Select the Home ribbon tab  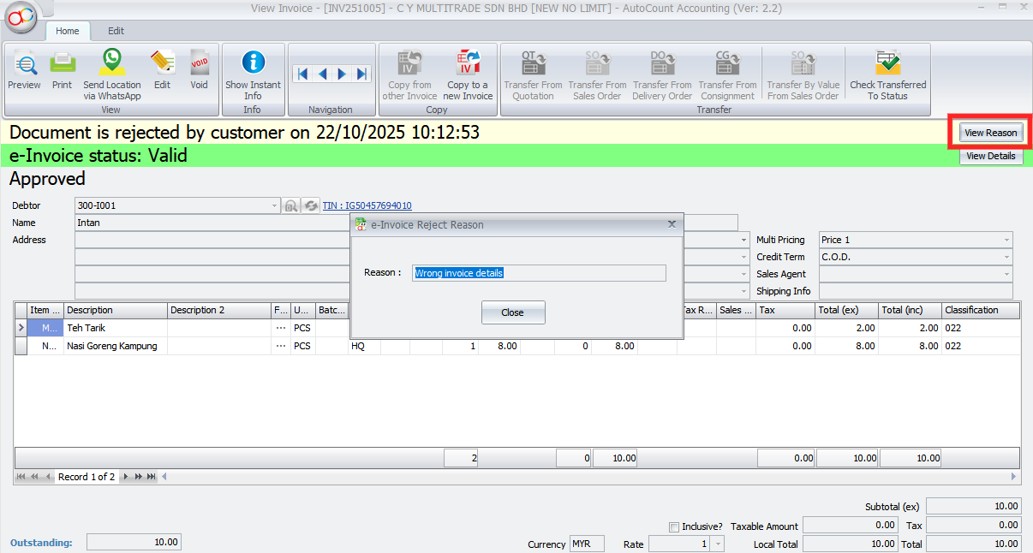tap(67, 31)
